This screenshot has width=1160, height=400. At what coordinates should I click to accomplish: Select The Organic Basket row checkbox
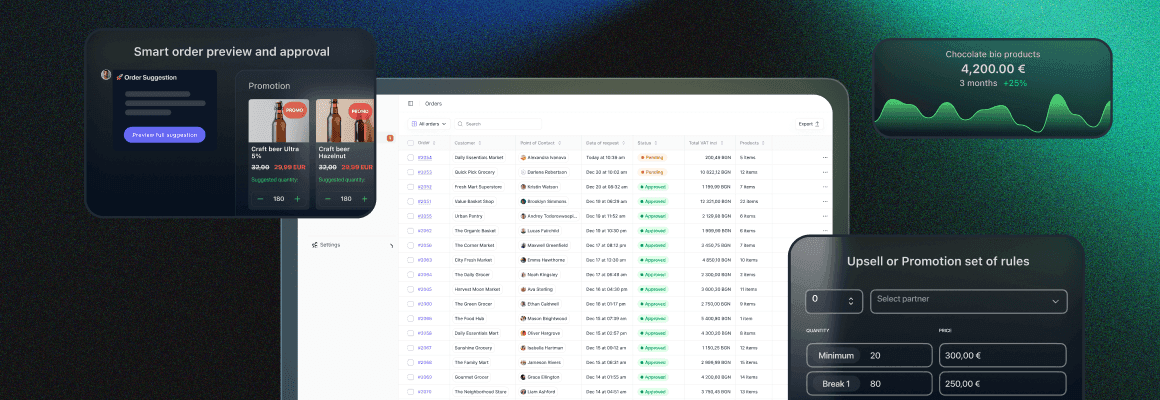coord(411,231)
